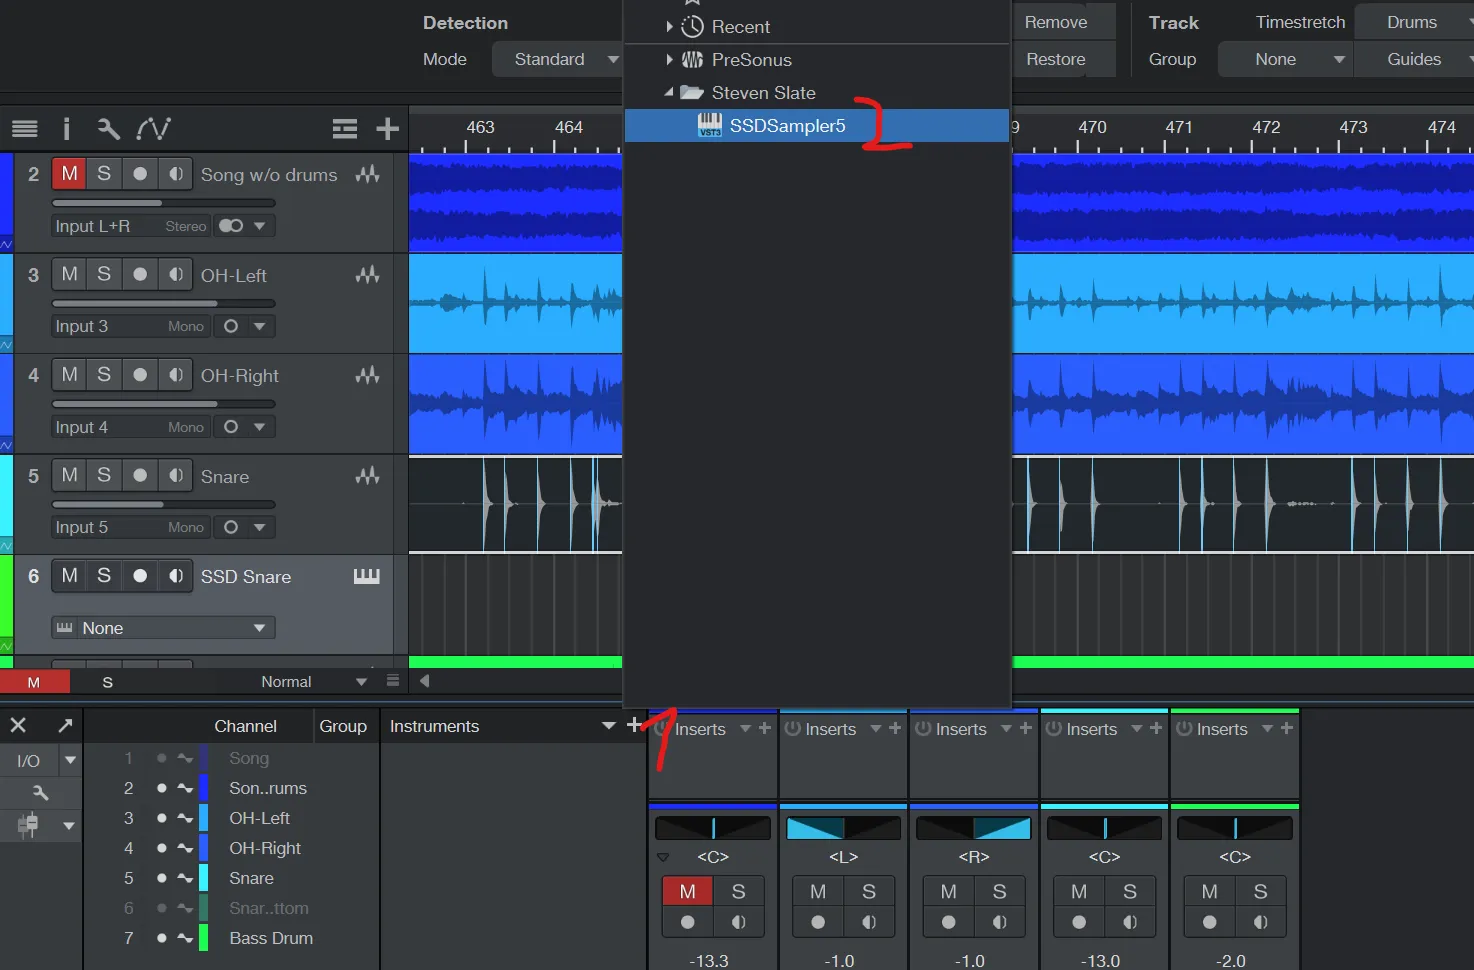Click the keyboard icon on SSD Snare track
The height and width of the screenshot is (970, 1474).
click(x=366, y=576)
